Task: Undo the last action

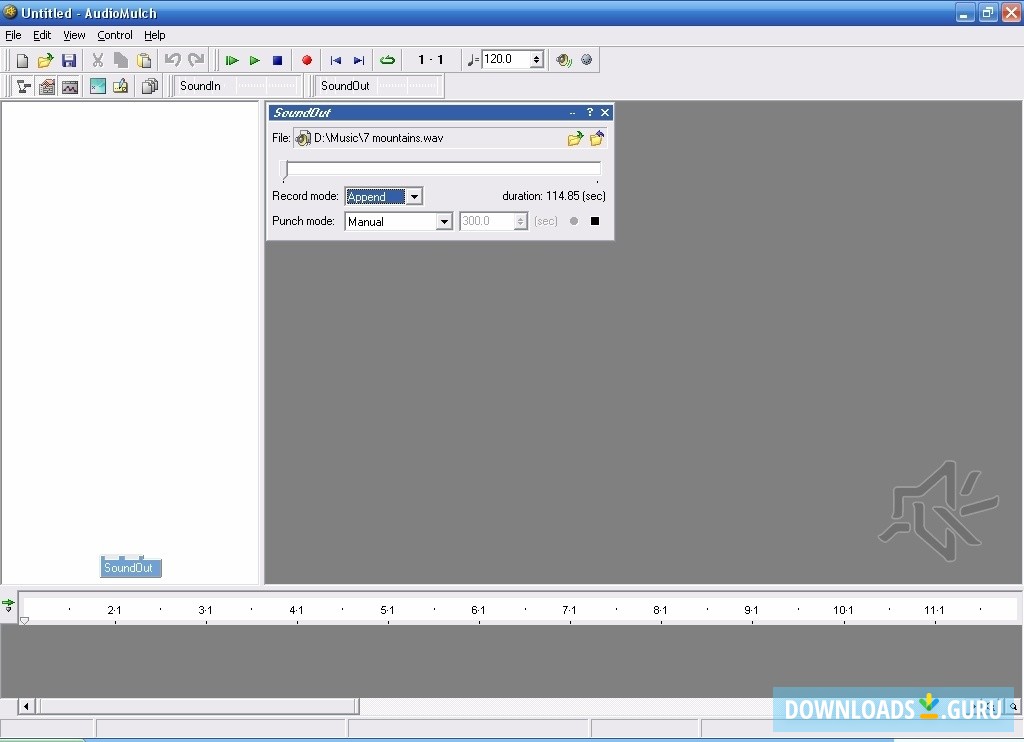Action: coord(172,61)
